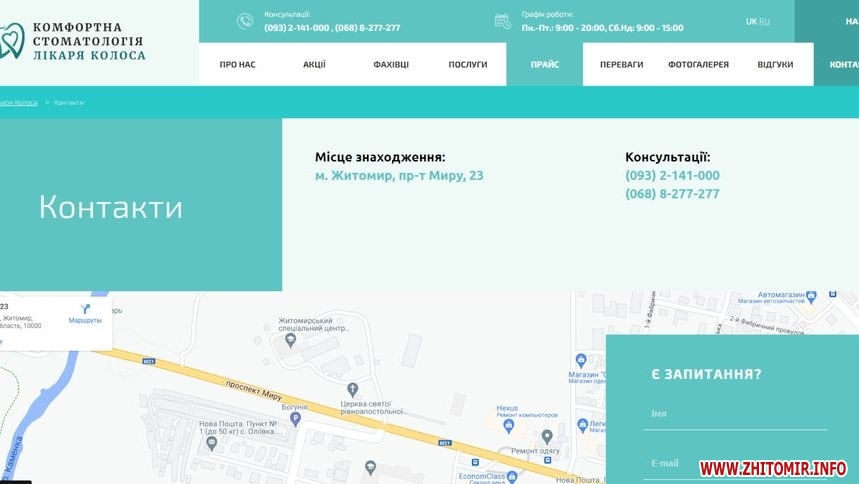Call consultation number (093) 2-141-000 in contacts
The height and width of the screenshot is (484, 859).
click(x=672, y=176)
